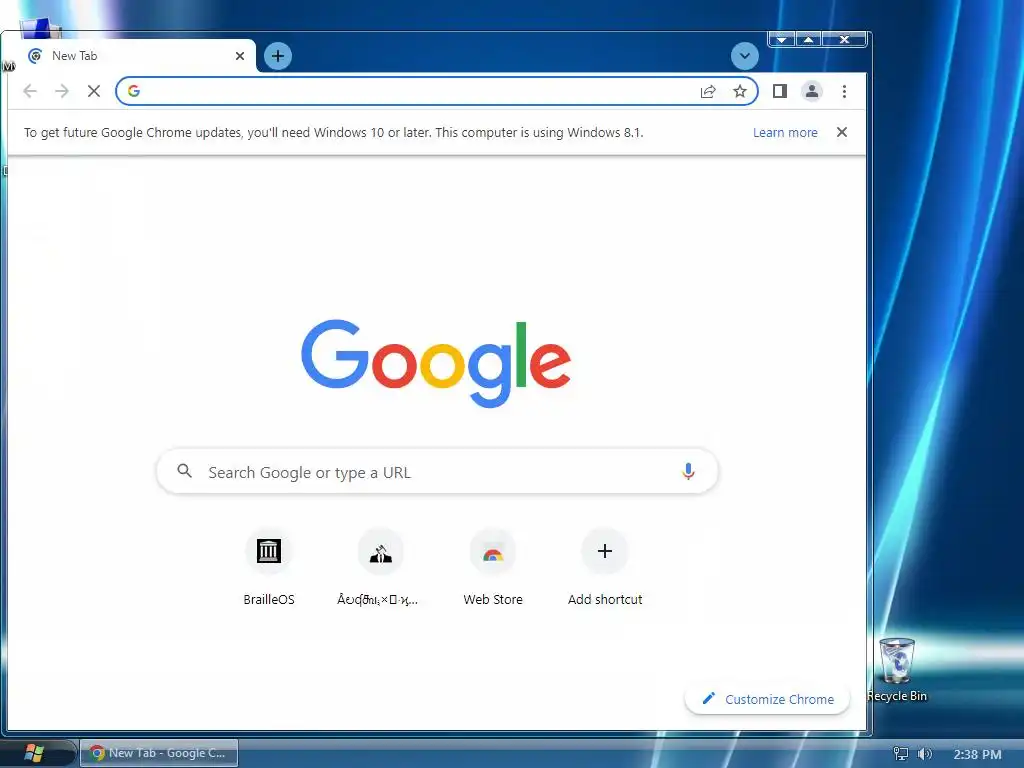Open the Web Store shortcut
Viewport: 1024px width, 768px height.
(493, 568)
